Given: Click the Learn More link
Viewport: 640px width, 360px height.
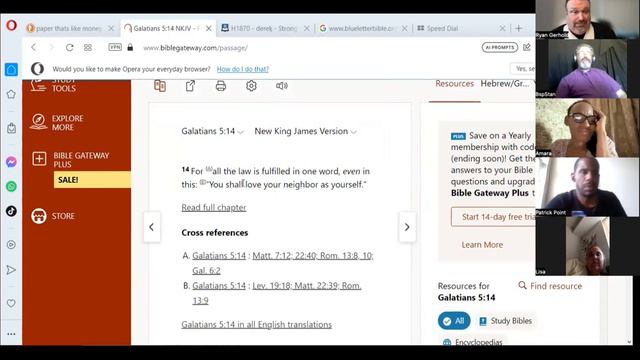Looking at the screenshot, I should point(482,245).
